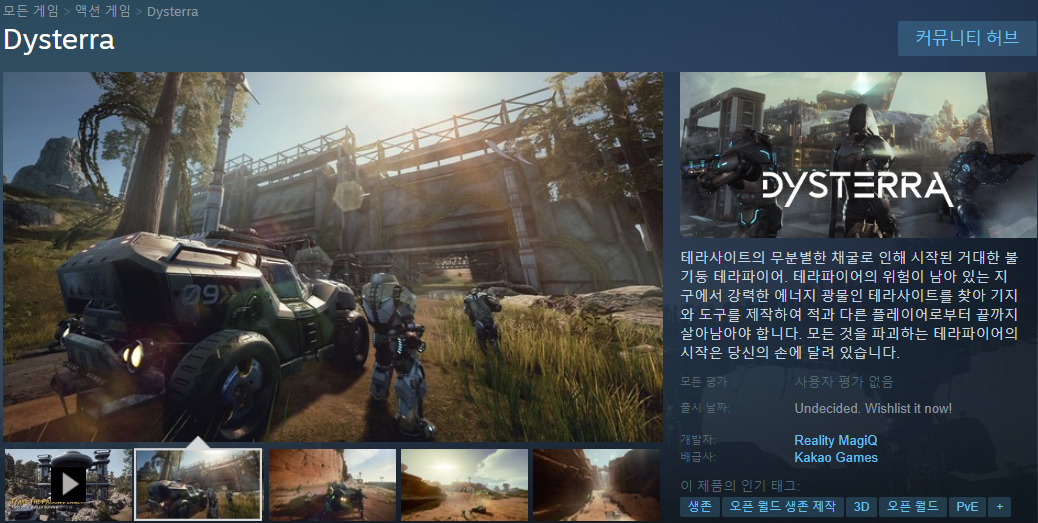Expand more tags with the plus button
The width and height of the screenshot is (1038, 523).
pyautogui.click(x=999, y=507)
